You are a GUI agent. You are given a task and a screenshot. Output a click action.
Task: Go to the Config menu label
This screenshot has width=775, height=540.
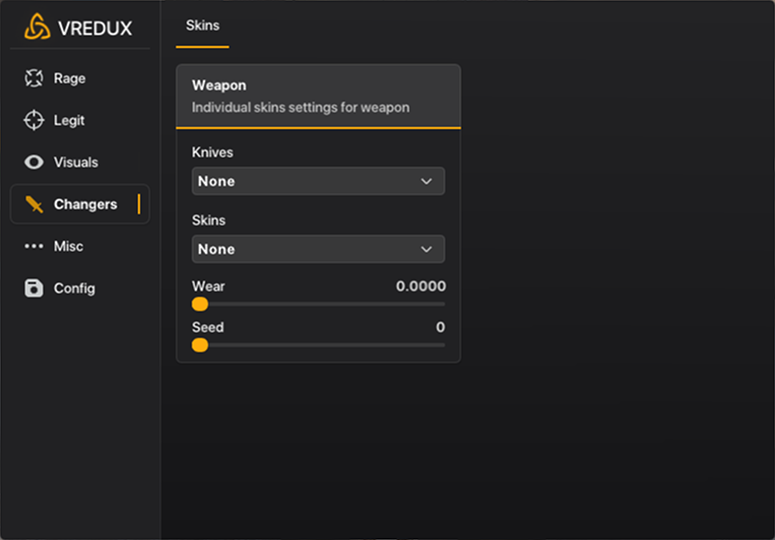[74, 288]
